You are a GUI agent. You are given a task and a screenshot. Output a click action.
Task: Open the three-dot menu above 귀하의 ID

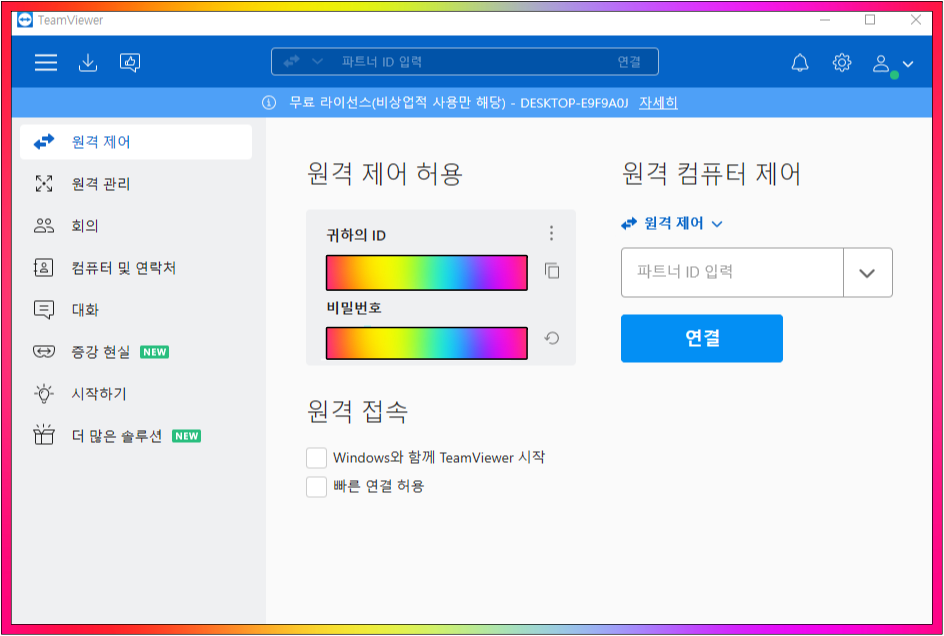pos(551,233)
